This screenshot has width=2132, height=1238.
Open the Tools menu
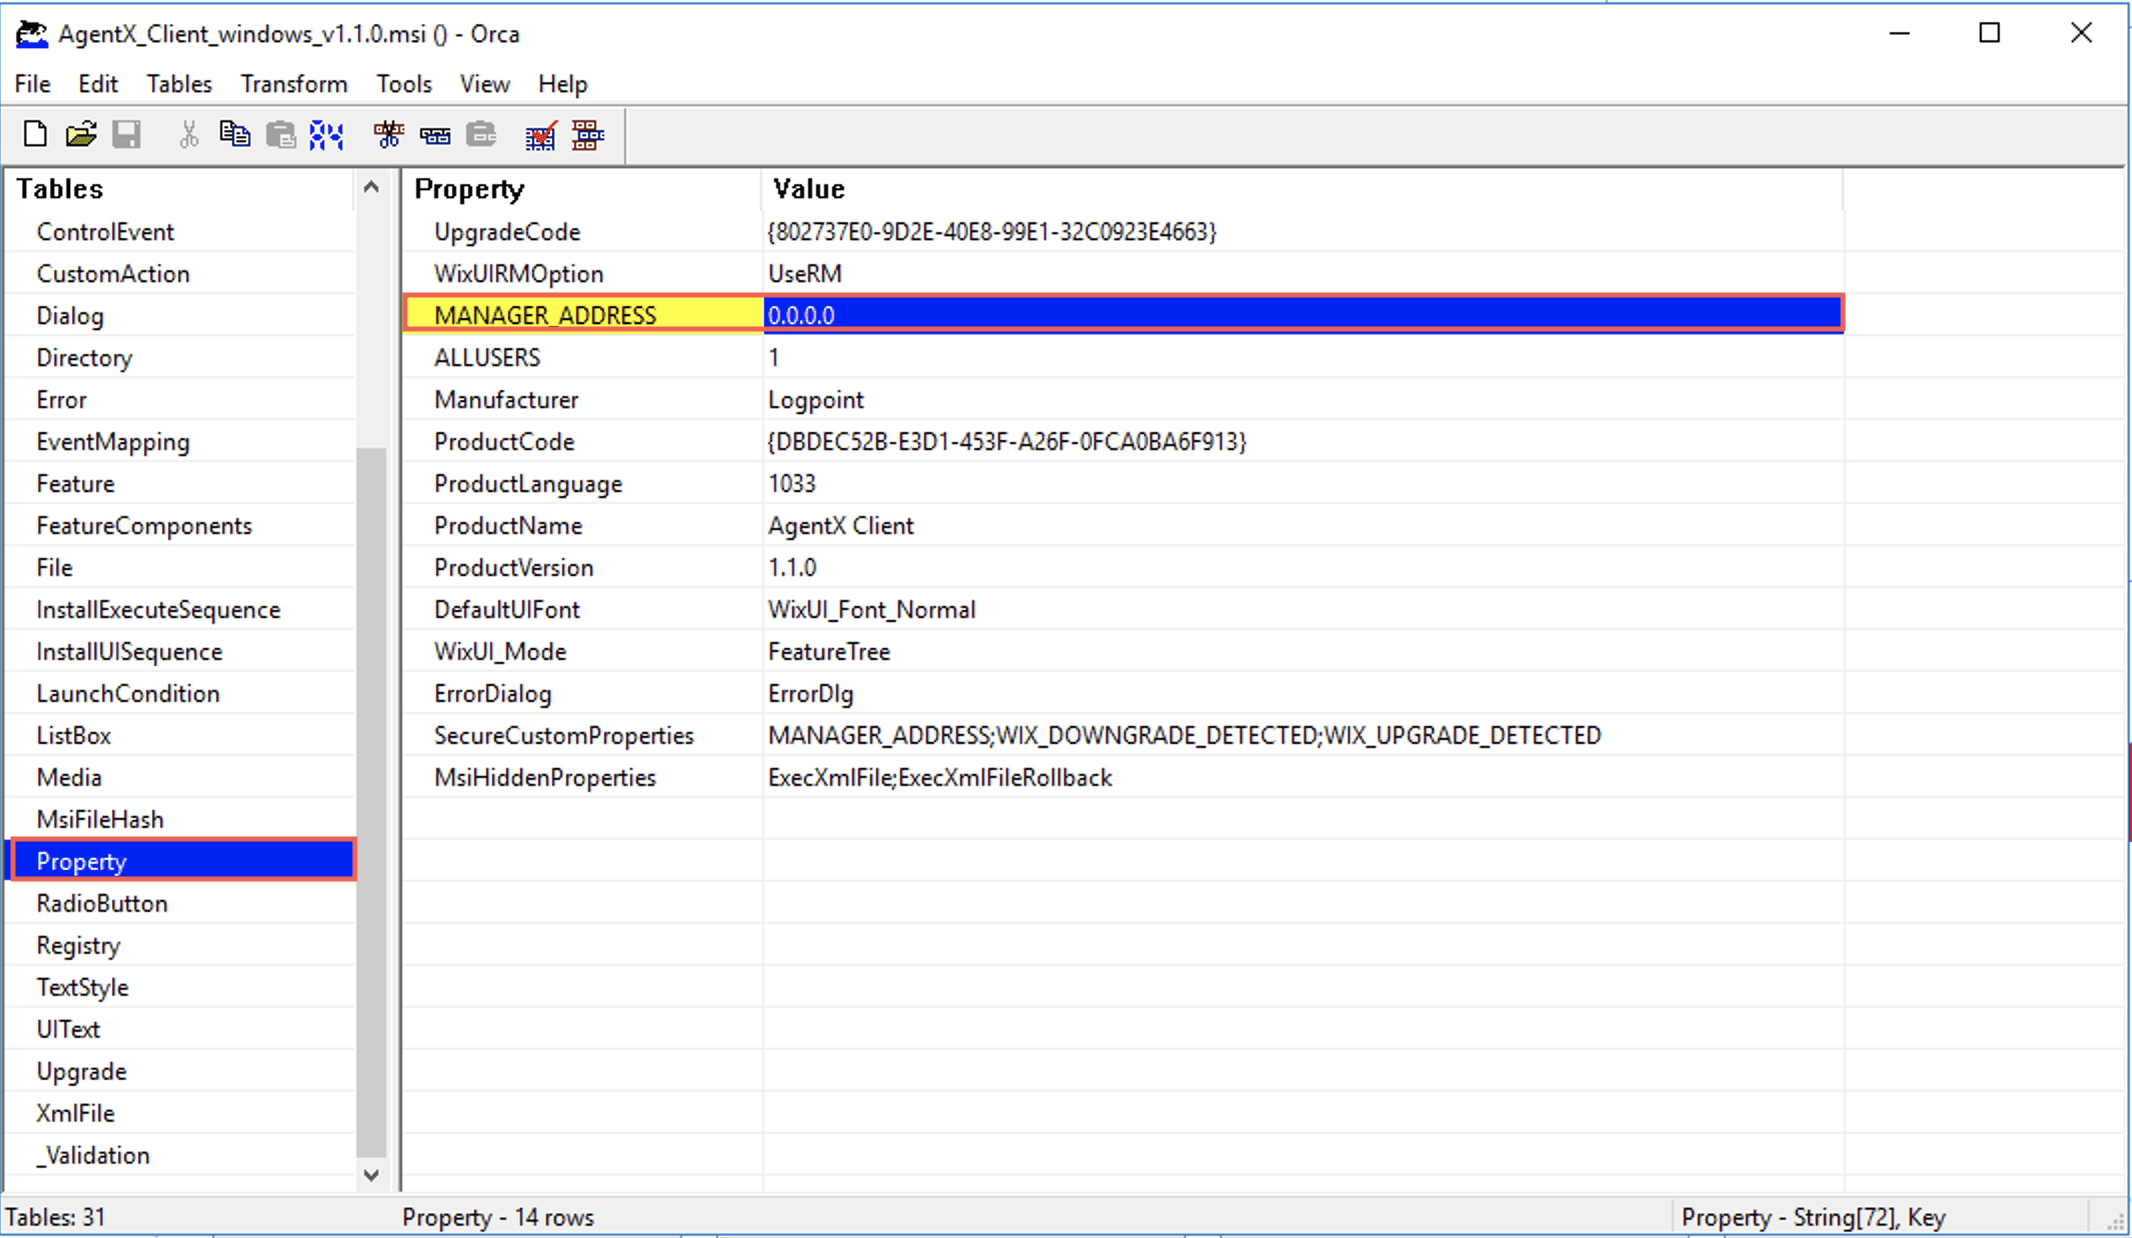click(403, 84)
